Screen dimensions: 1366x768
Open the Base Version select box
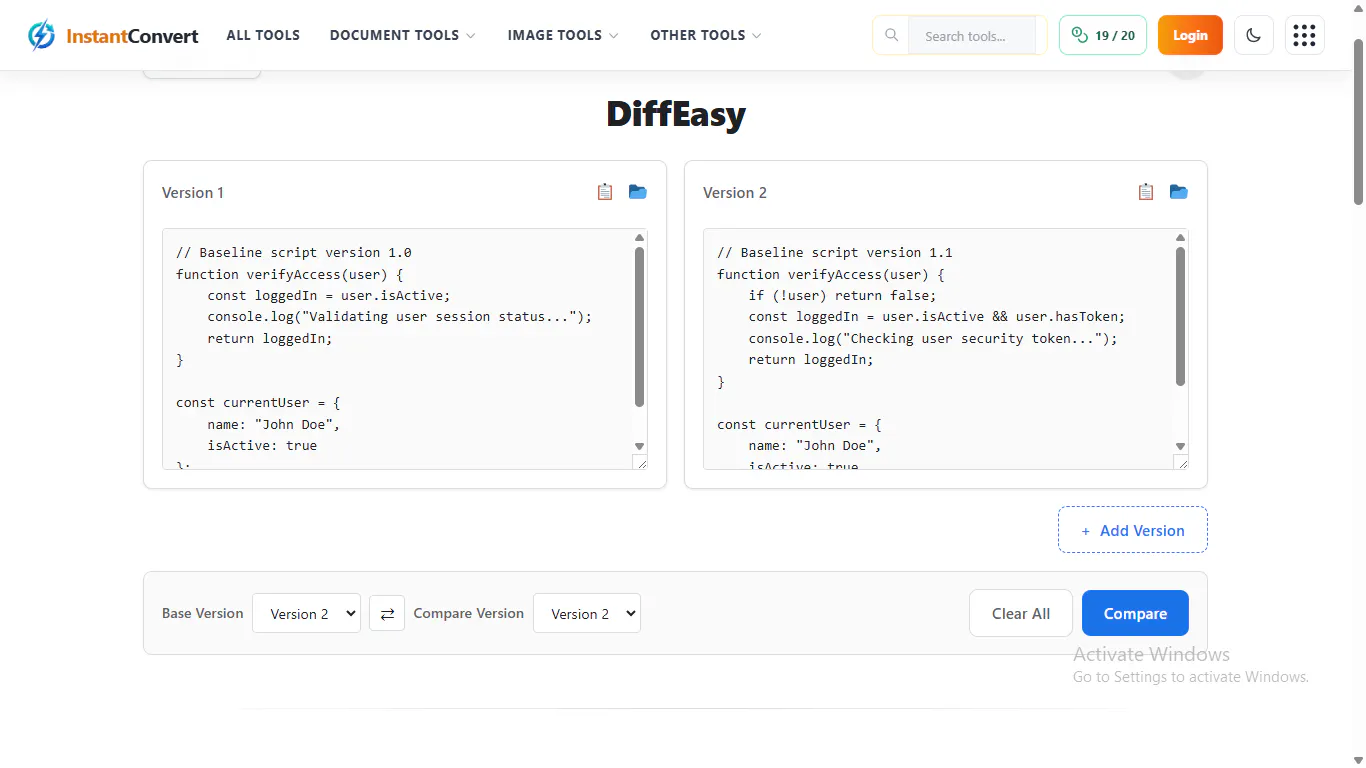(x=306, y=613)
